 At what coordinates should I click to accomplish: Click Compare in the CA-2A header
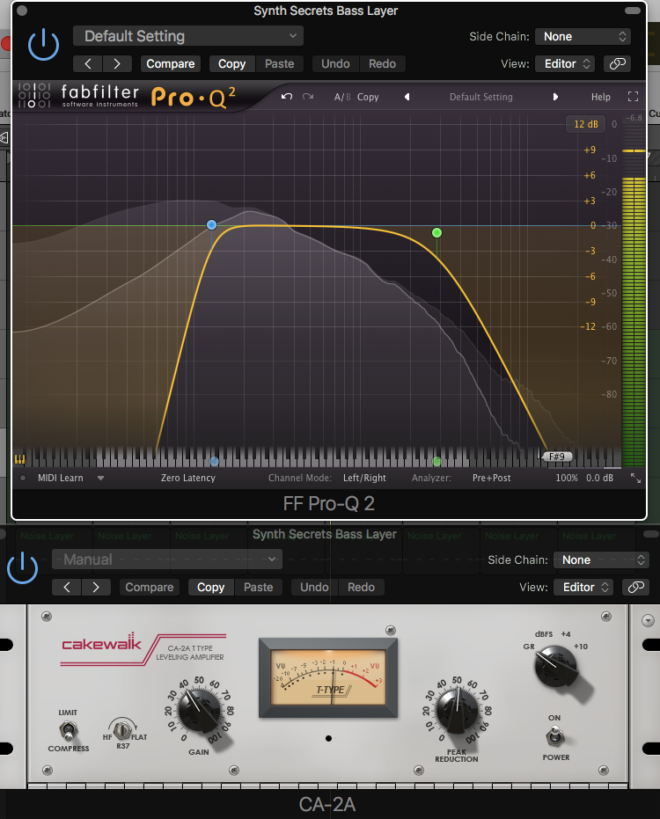point(149,587)
